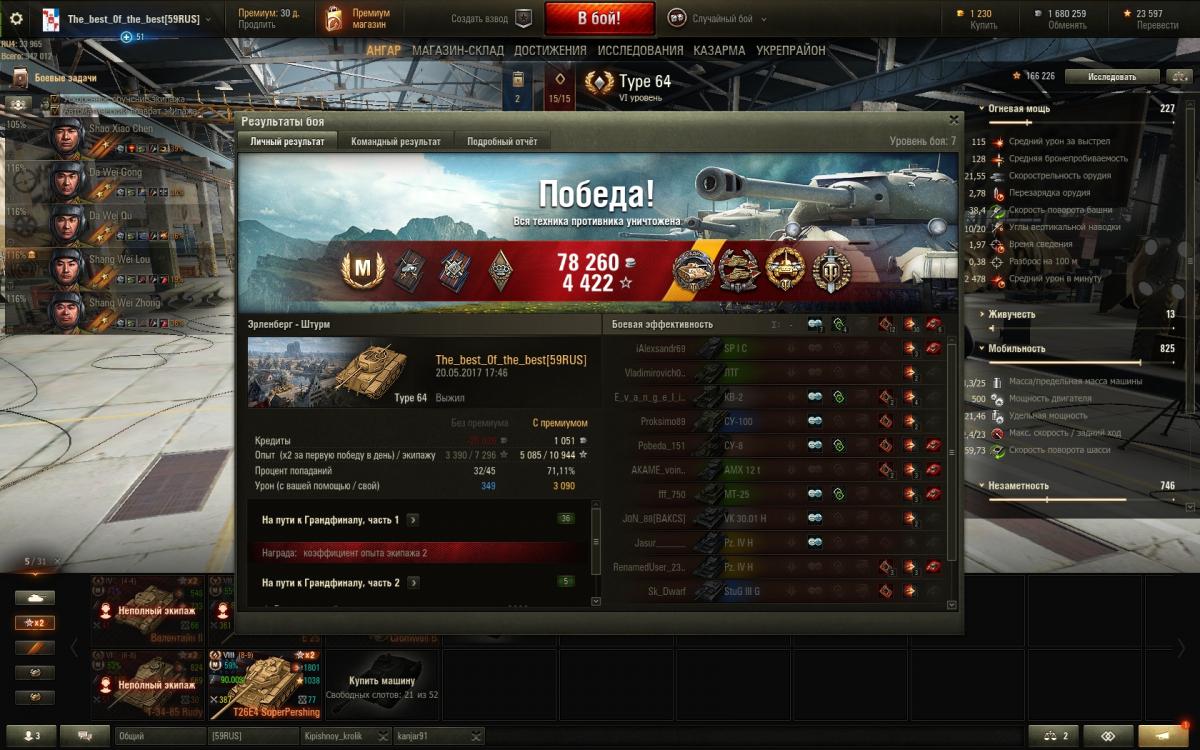Open the Создать взвод platoon icon
The height and width of the screenshot is (750, 1200).
pos(523,18)
